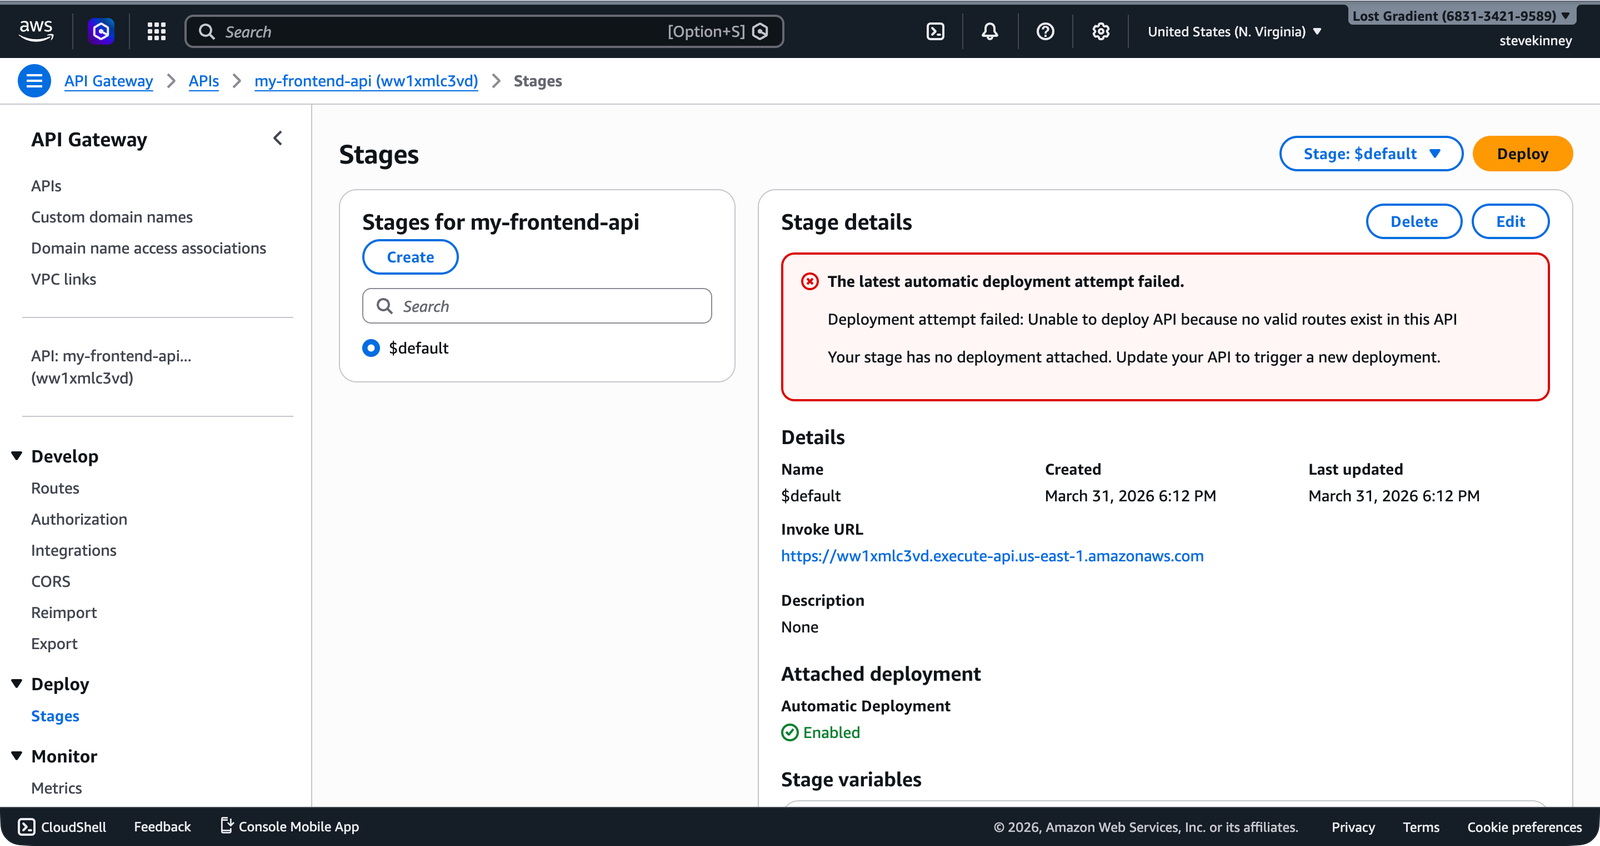Click the Delete stage button
This screenshot has width=1600, height=846.
[x=1414, y=222]
